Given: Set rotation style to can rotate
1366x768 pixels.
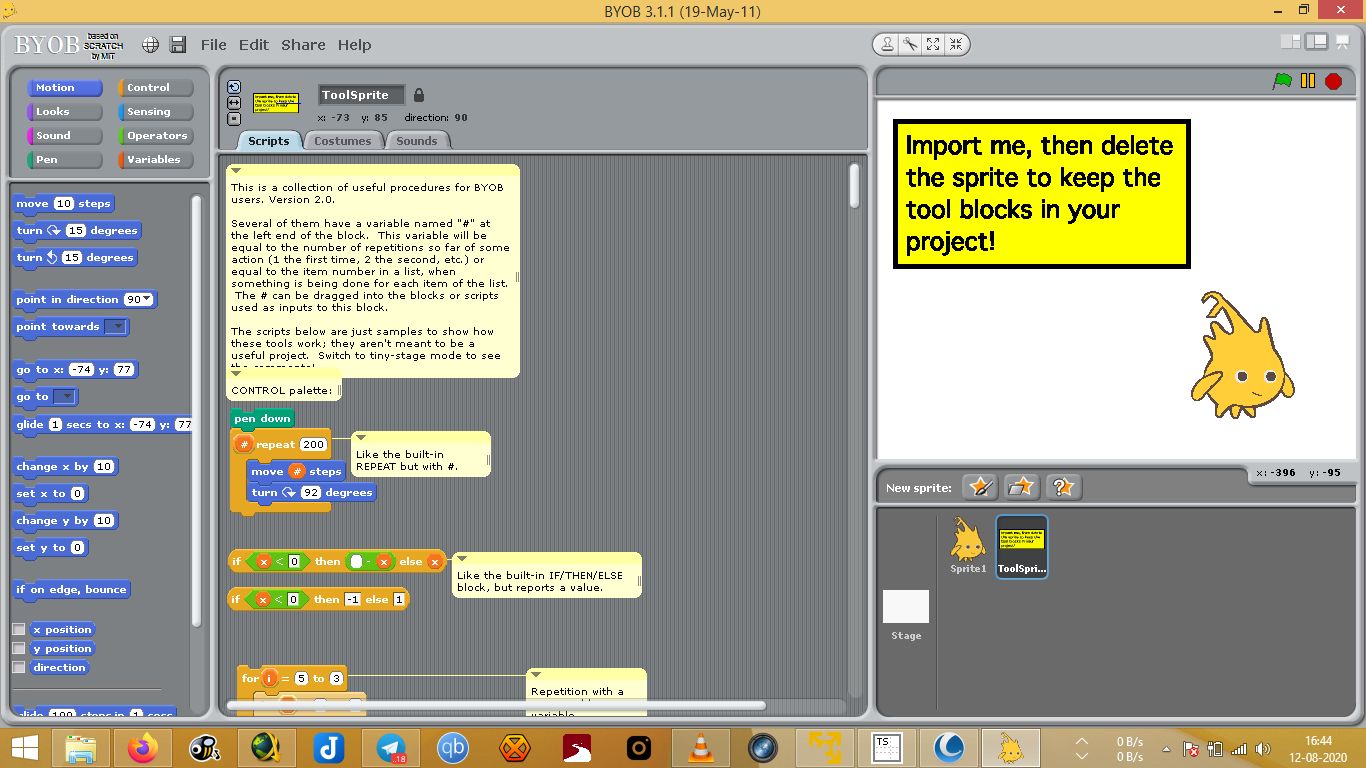Looking at the screenshot, I should coord(234,87).
